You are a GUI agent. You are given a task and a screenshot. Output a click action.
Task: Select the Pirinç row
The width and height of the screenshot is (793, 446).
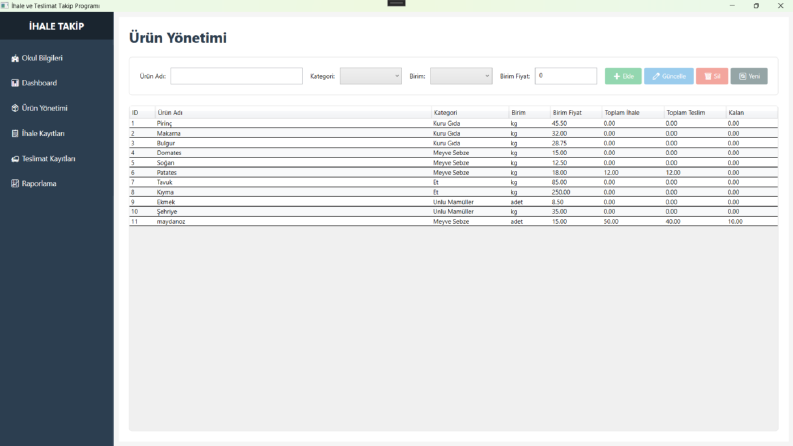pos(453,123)
